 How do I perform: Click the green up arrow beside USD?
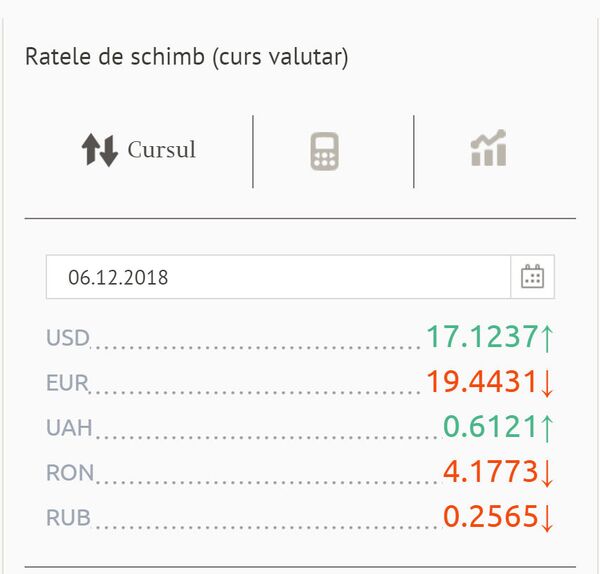pos(546,337)
